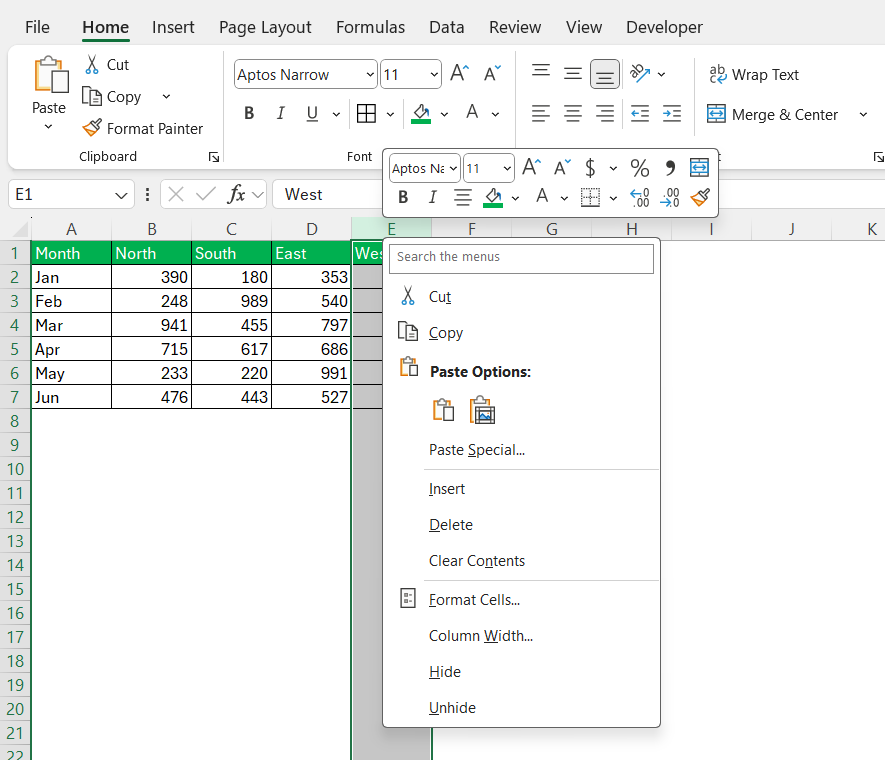Select column B header

[151, 229]
